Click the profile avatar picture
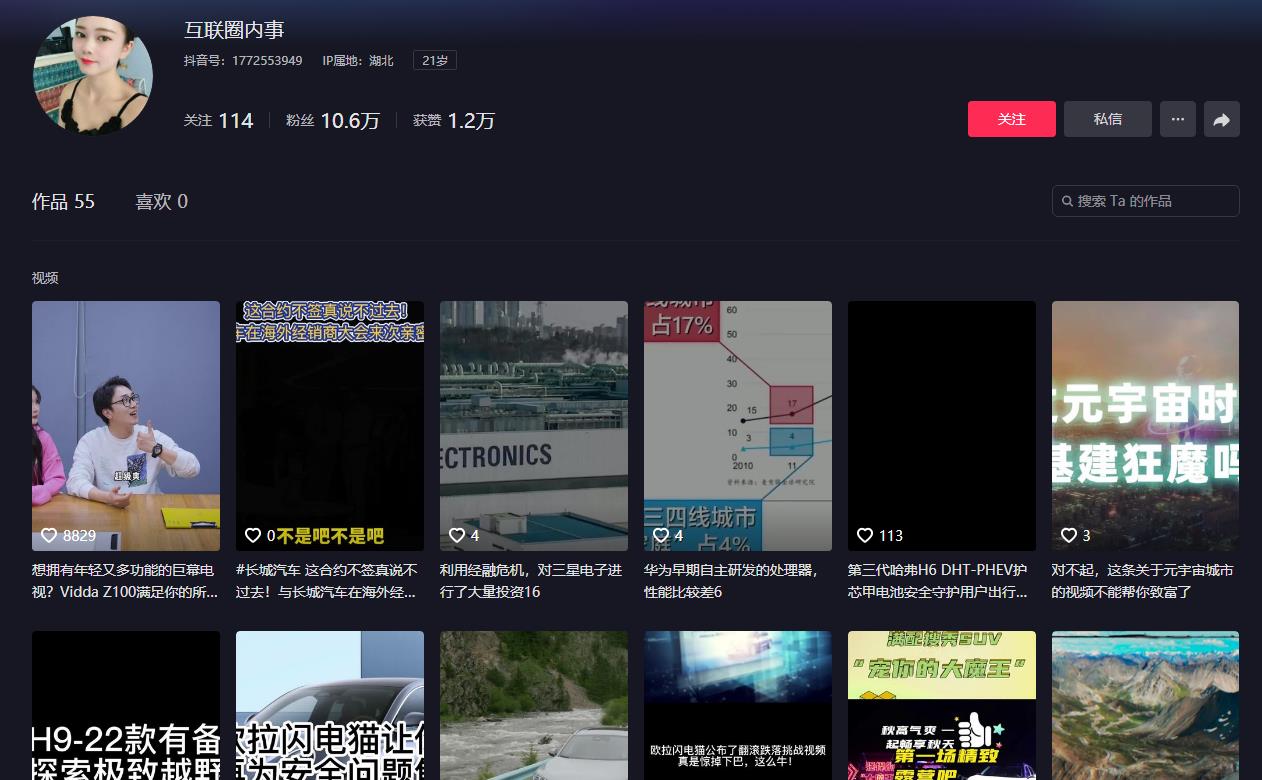Screen dimensions: 1262x780 click(93, 75)
